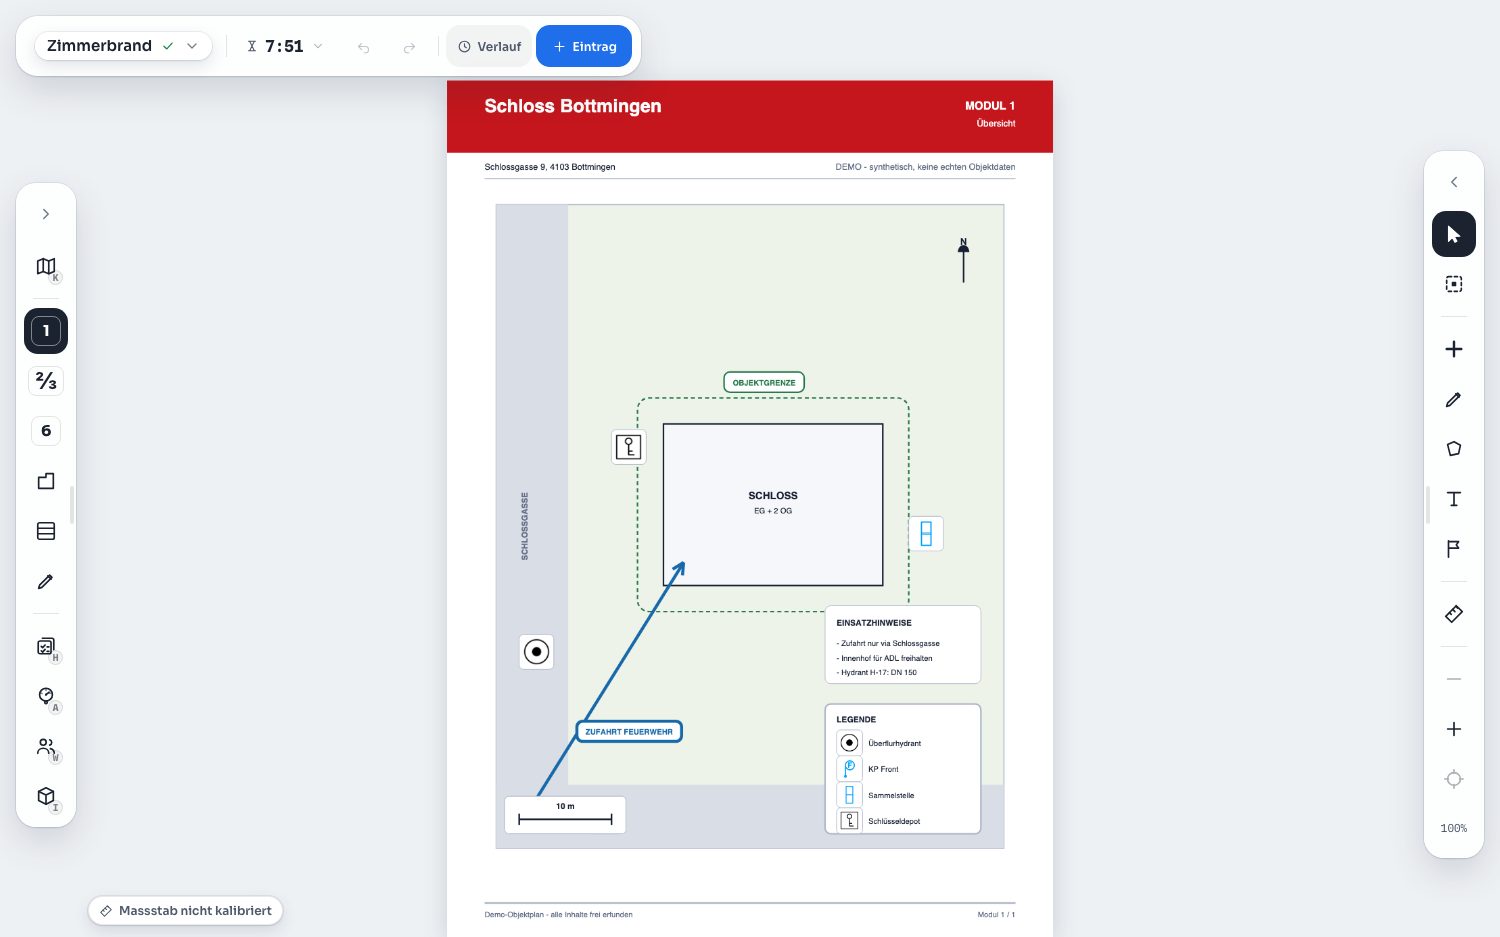
Task: Select the Objektgrenze label
Action: pos(764,382)
